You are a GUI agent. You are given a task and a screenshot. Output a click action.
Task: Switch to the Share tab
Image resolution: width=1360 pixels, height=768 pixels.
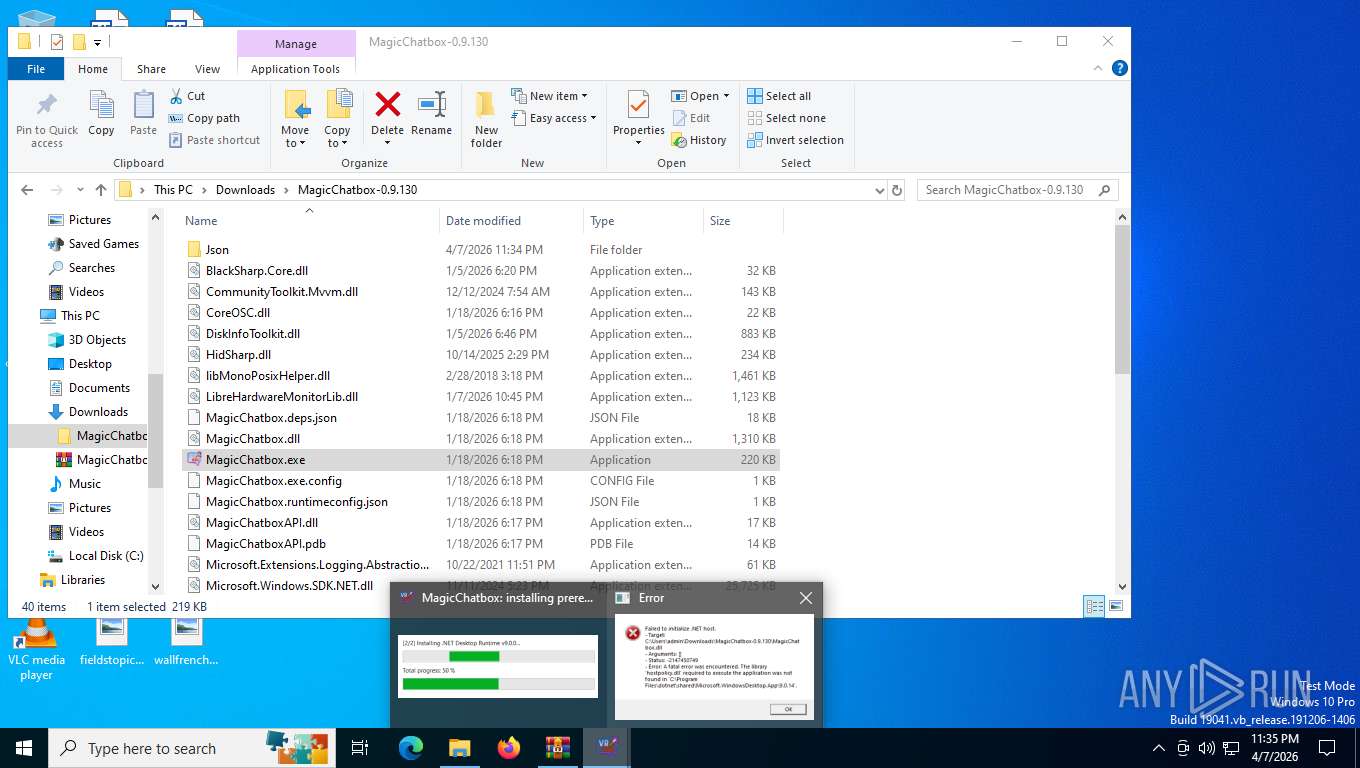coord(152,69)
